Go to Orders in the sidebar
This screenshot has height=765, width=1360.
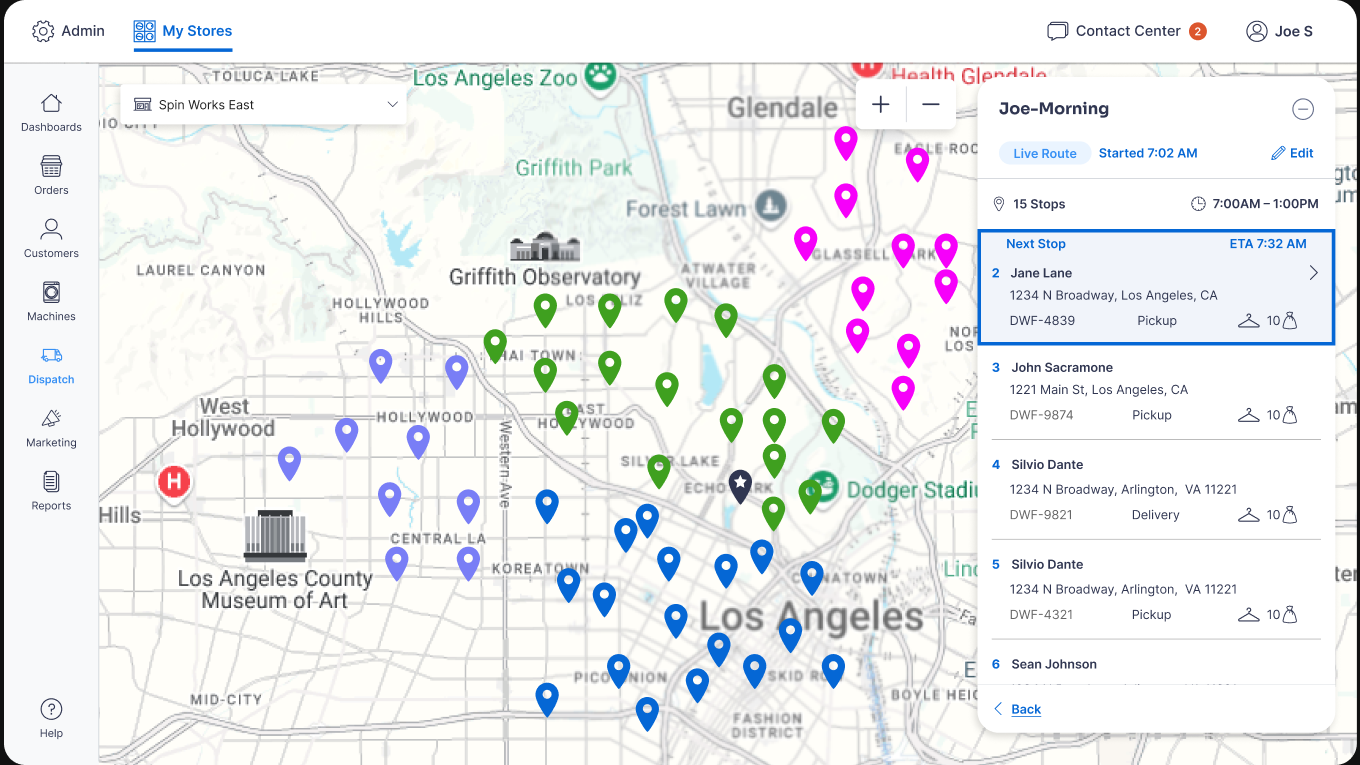point(51,175)
